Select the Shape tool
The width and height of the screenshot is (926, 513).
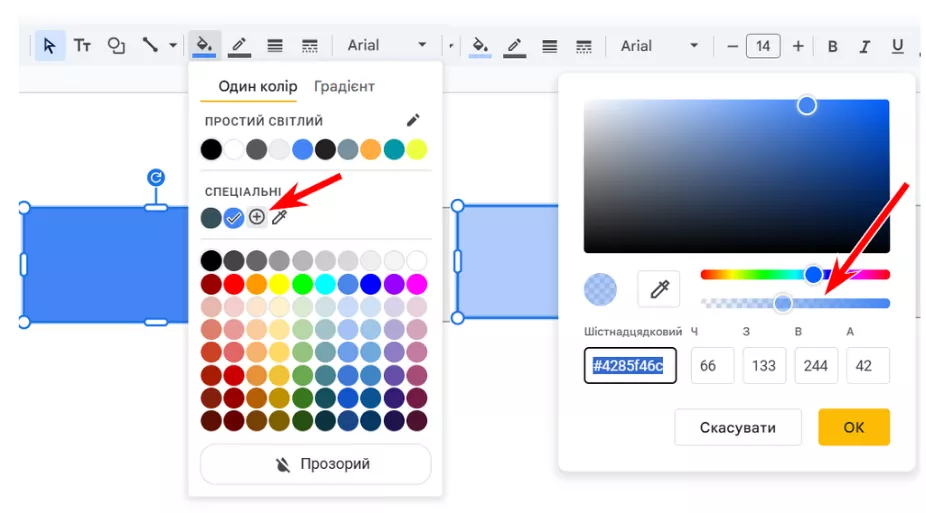(117, 46)
